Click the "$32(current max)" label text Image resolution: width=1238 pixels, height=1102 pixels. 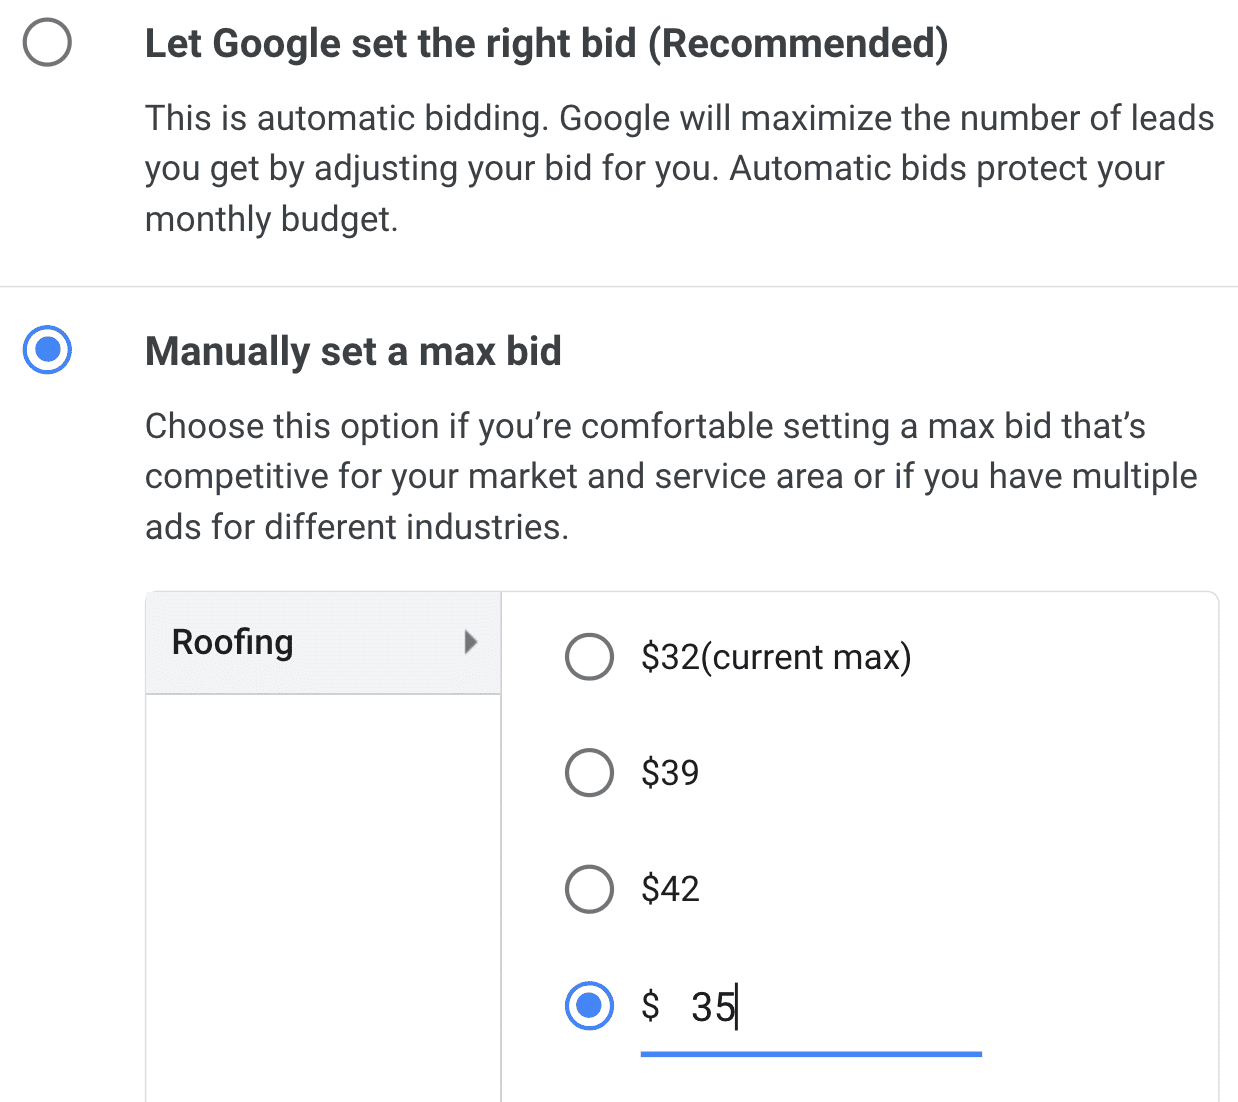click(x=776, y=658)
